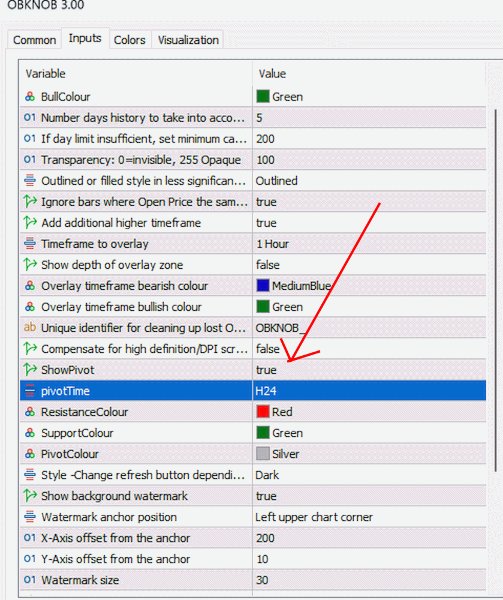Open the Timeframe to overlay 1 Hour dropdown
The width and height of the screenshot is (503, 600).
369,244
